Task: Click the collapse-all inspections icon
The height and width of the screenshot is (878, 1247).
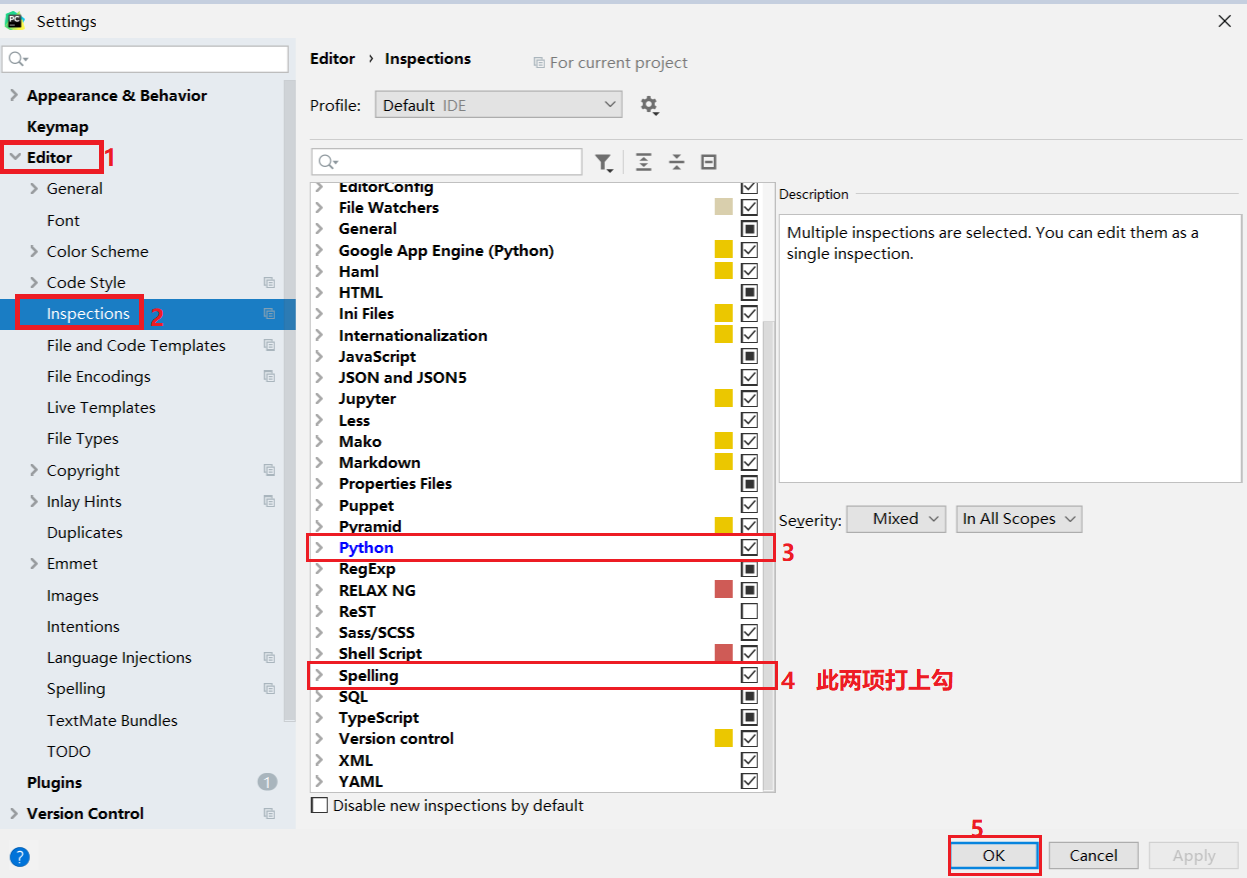Action: (676, 161)
